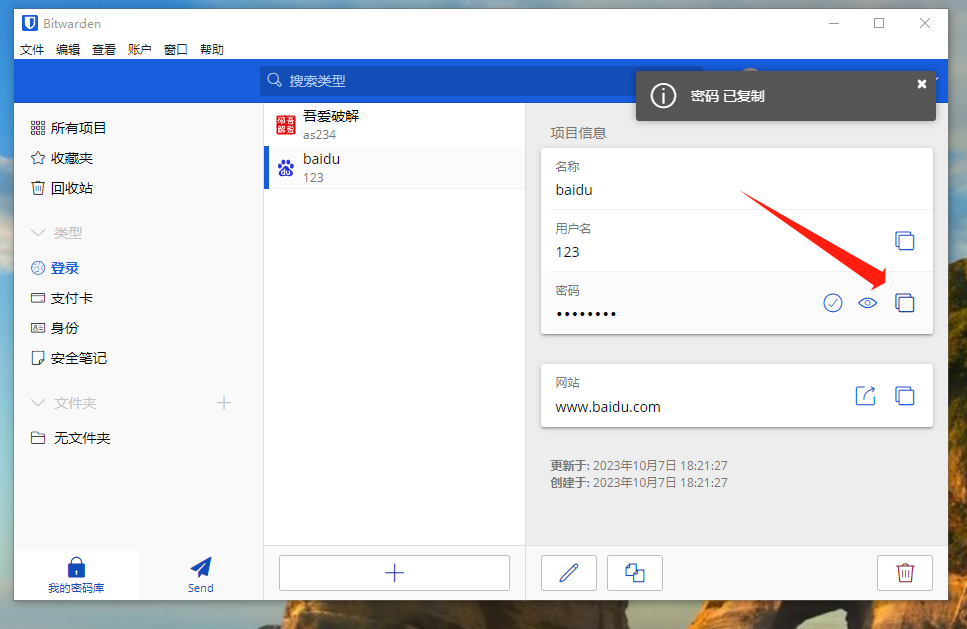Check if password has been exposed
The image size is (967, 629).
(x=833, y=303)
